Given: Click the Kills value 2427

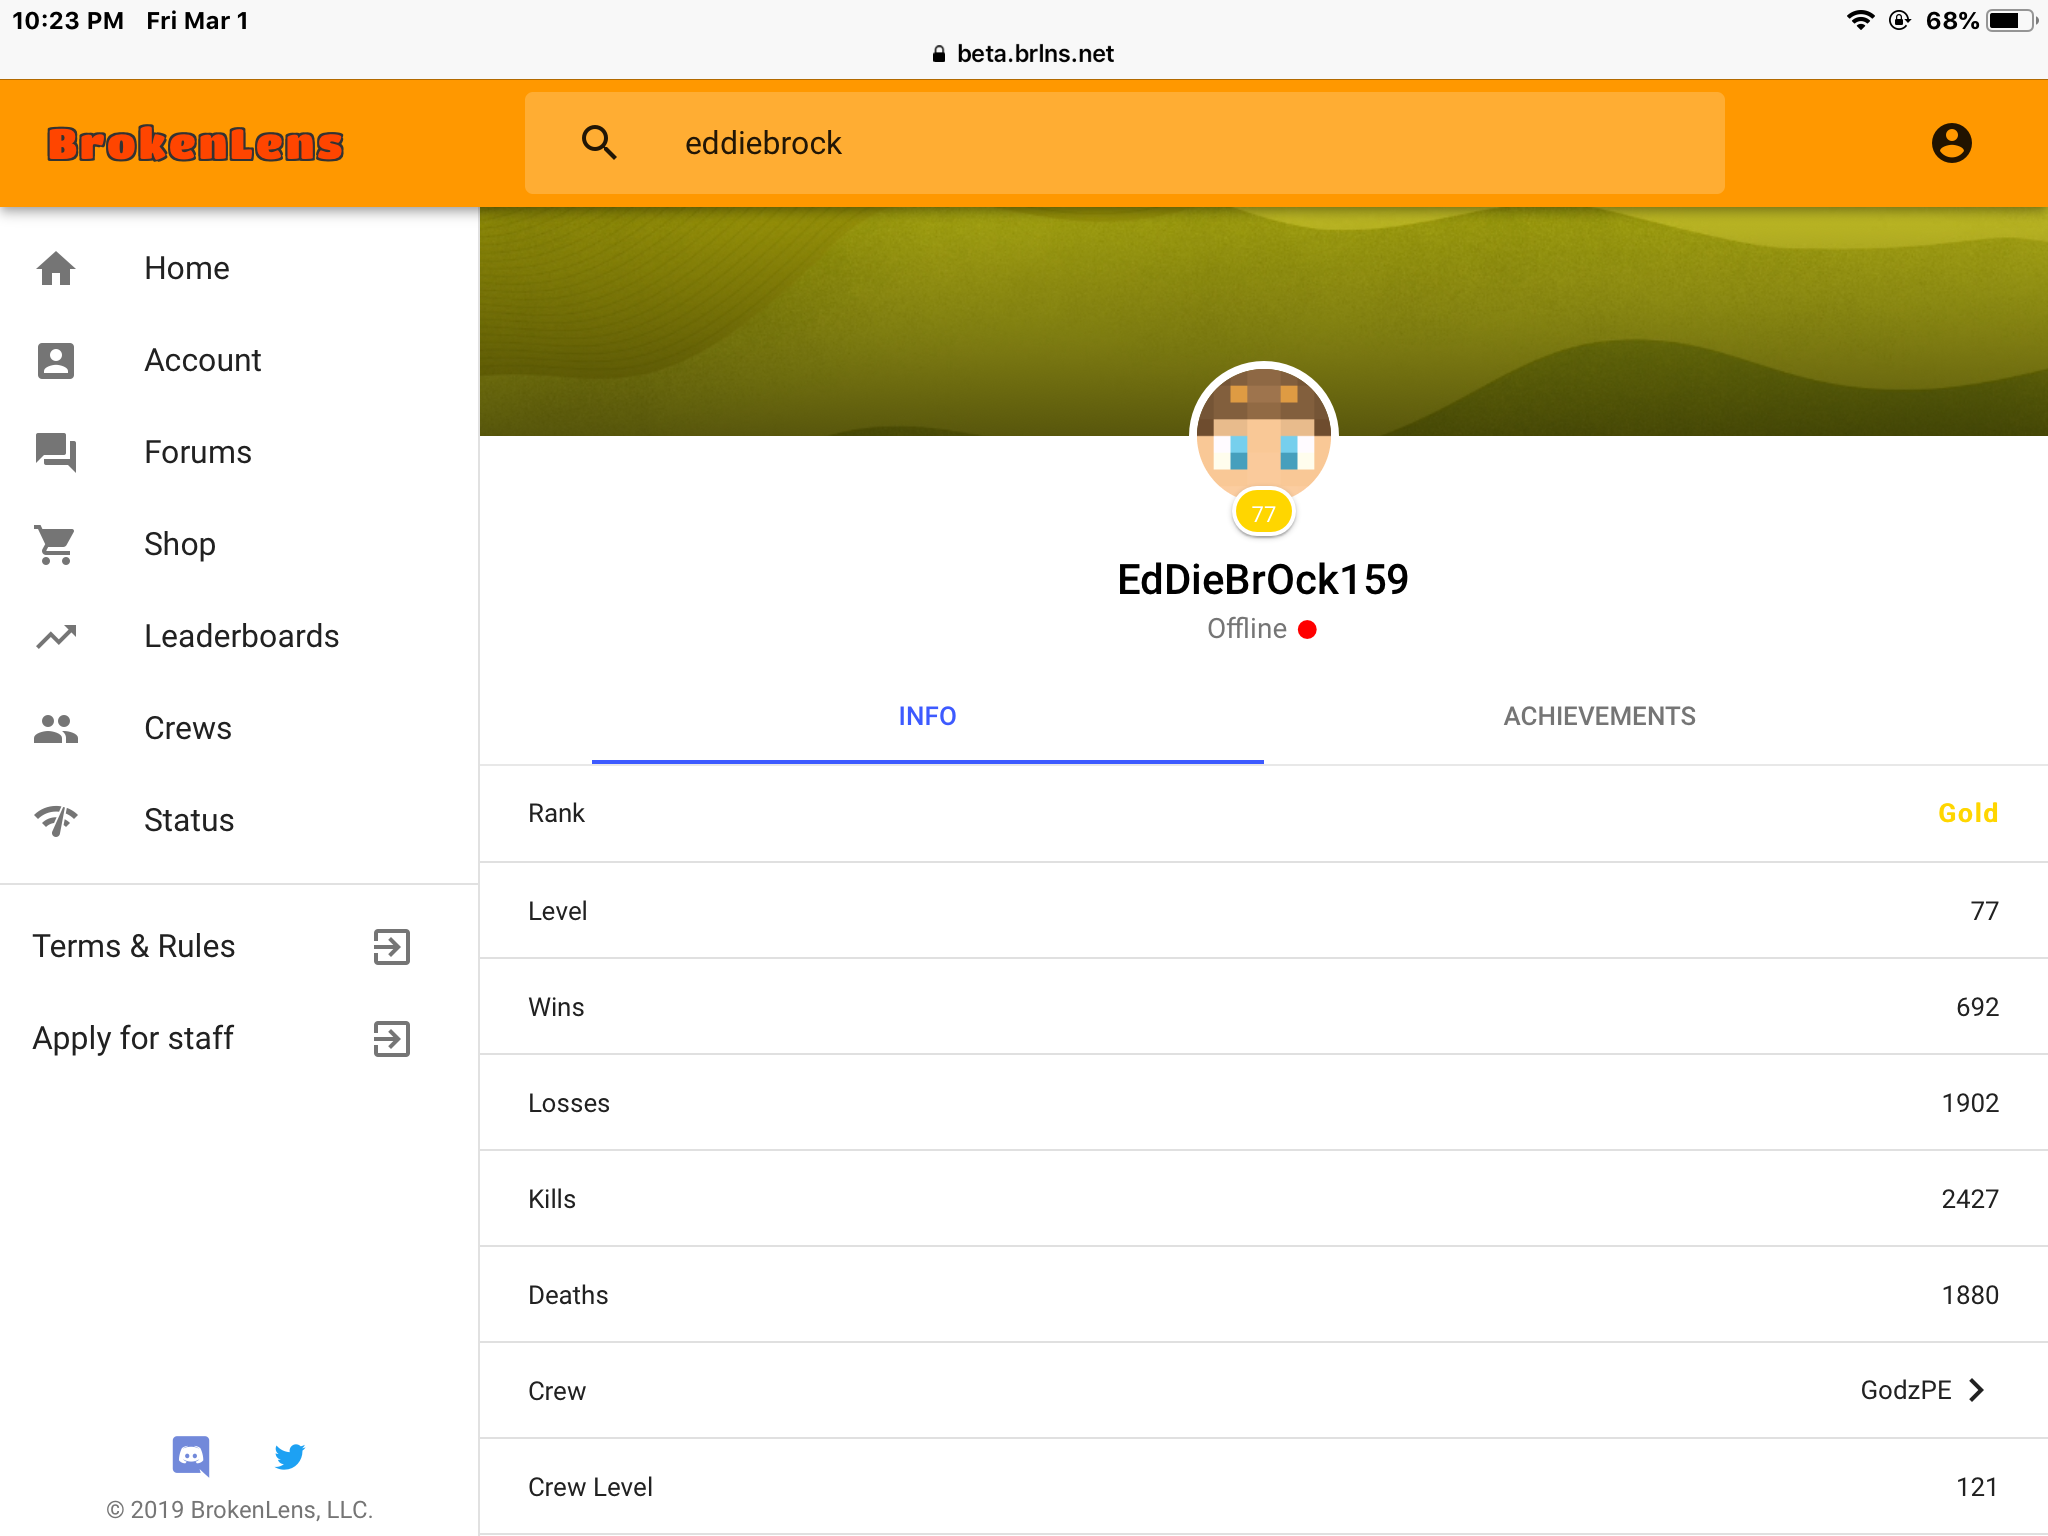Looking at the screenshot, I should [1970, 1199].
